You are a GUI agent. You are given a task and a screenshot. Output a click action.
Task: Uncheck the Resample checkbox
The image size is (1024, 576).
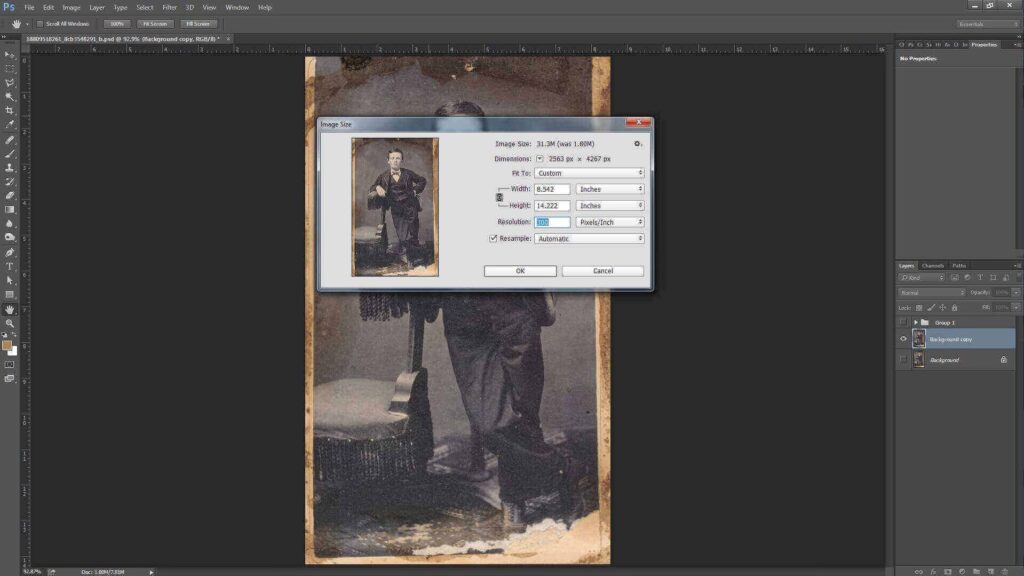(x=493, y=239)
